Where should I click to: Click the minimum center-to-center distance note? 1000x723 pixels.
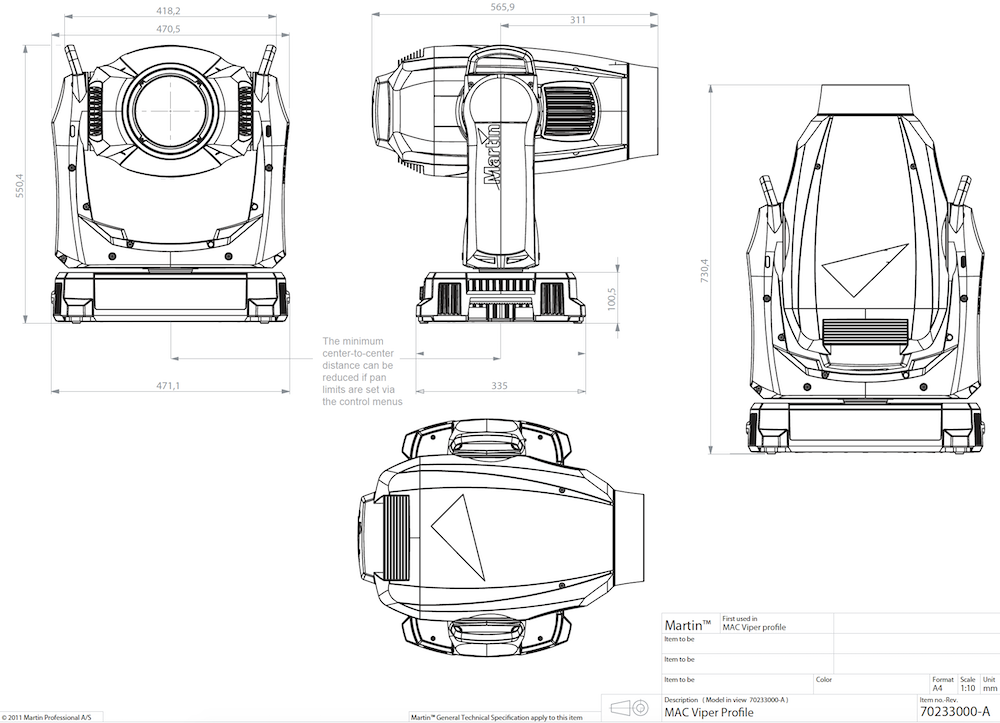coord(362,371)
